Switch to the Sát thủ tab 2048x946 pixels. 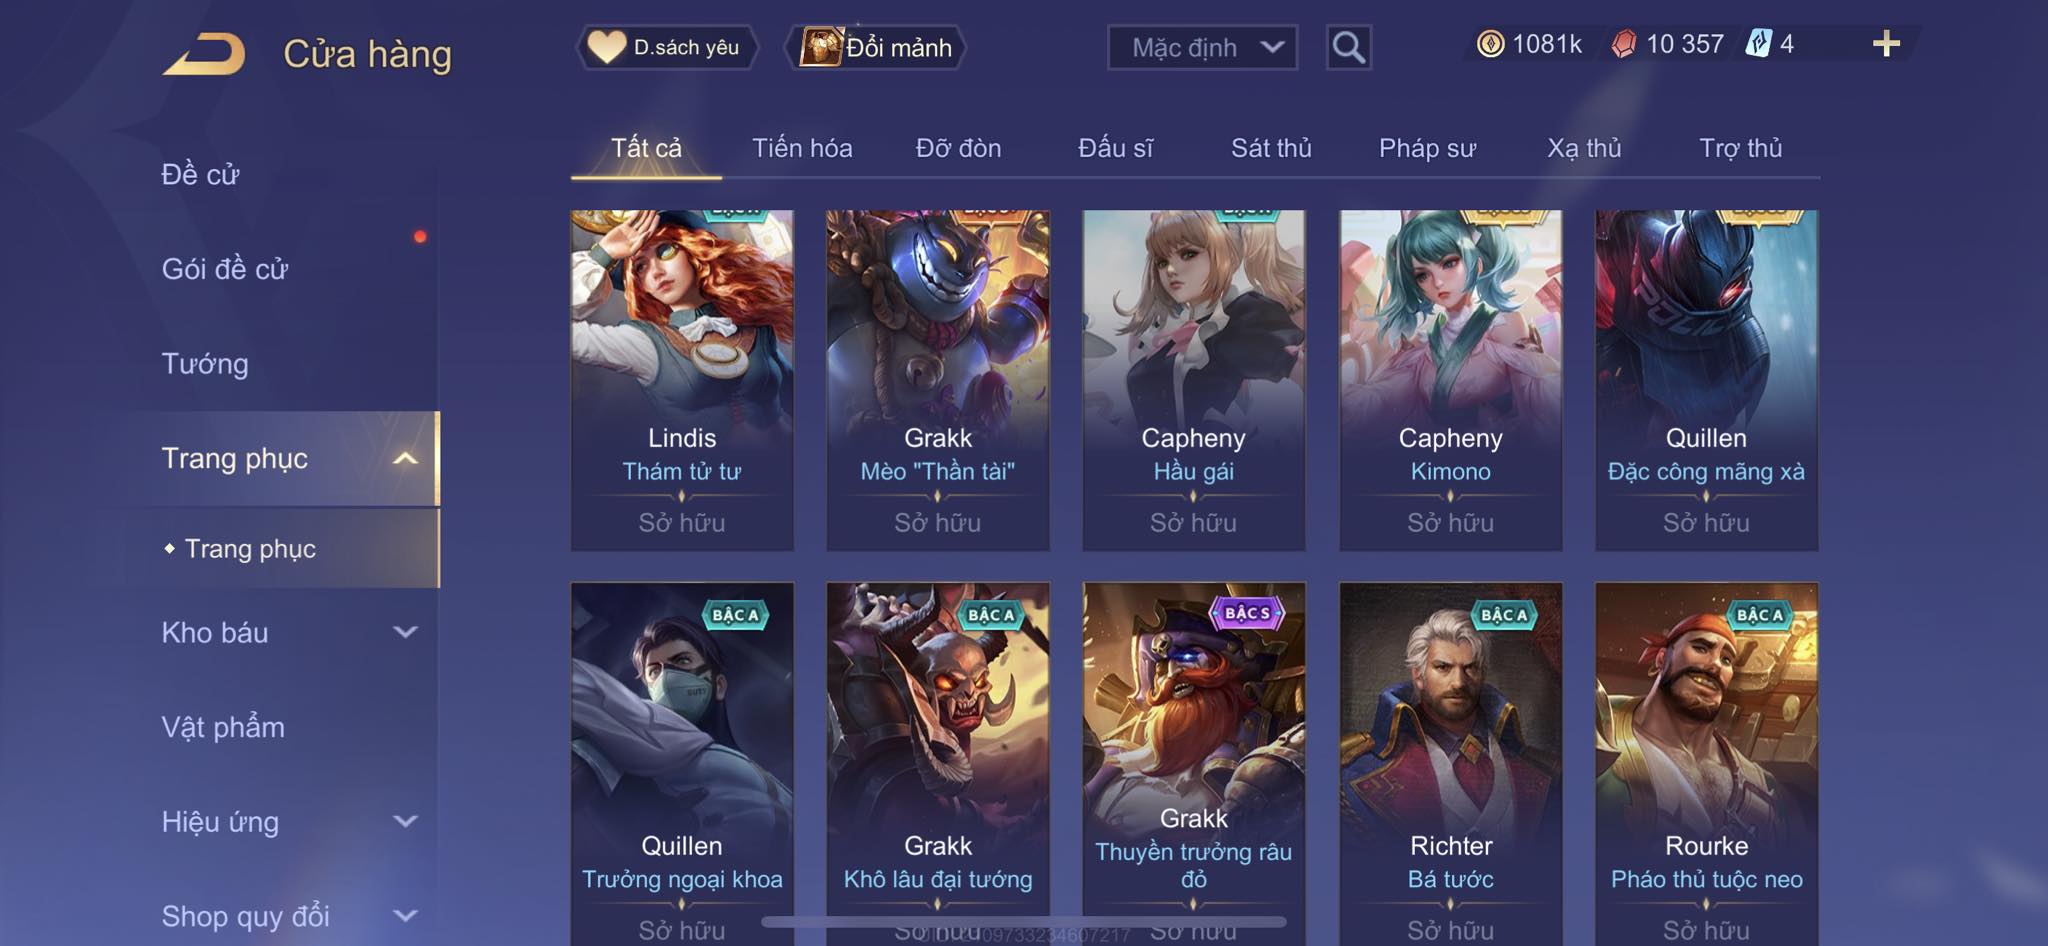pyautogui.click(x=1271, y=148)
